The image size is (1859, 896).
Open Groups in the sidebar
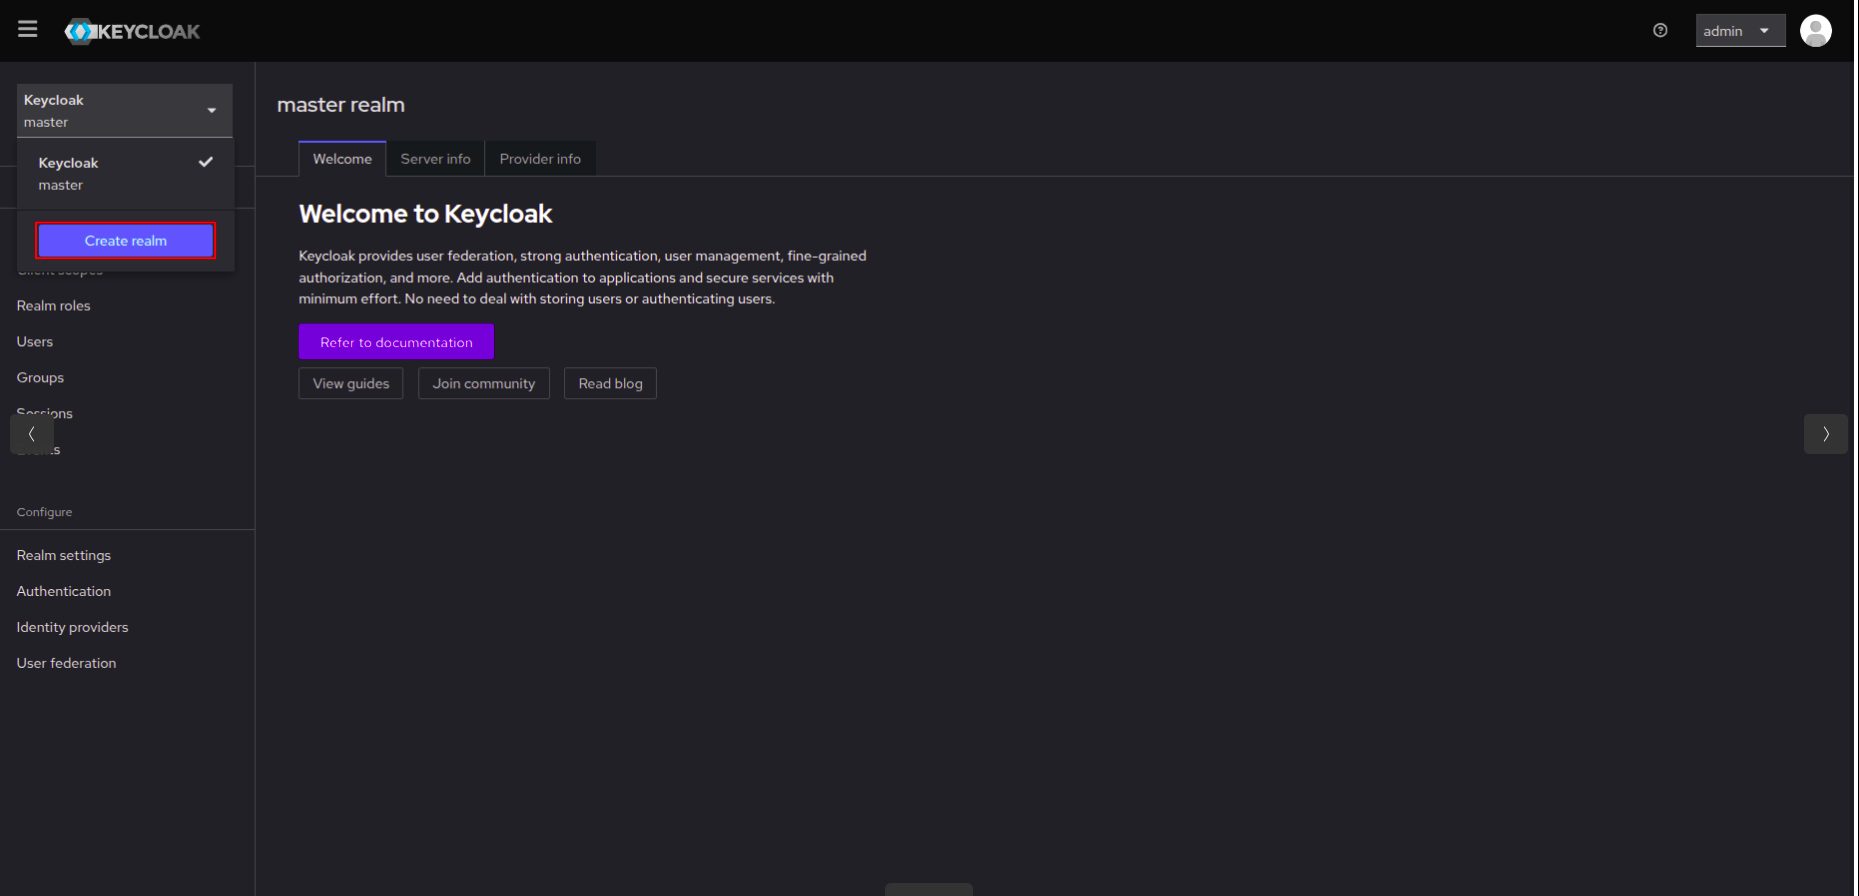point(40,378)
